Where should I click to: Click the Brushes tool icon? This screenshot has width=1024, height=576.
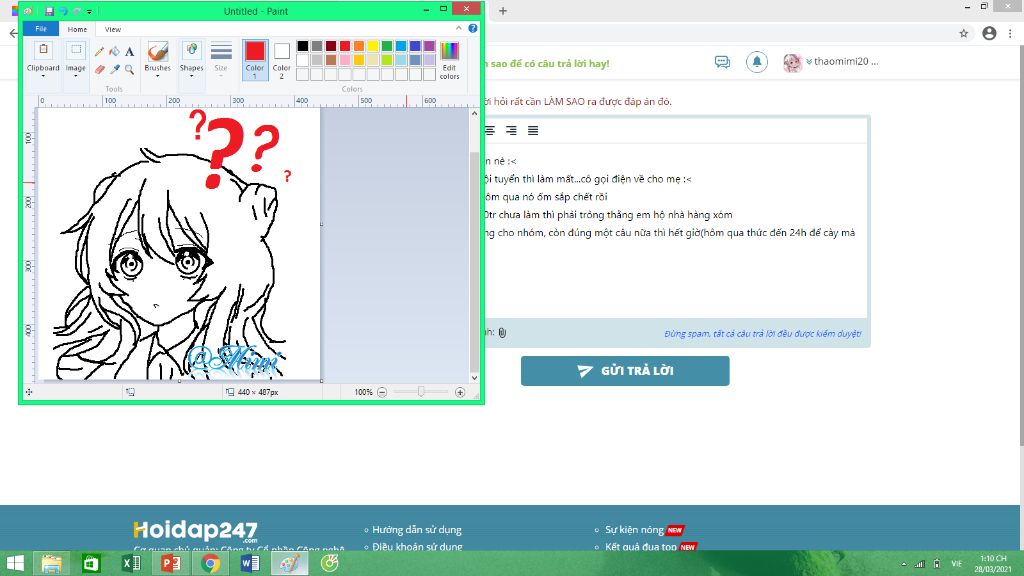pyautogui.click(x=157, y=52)
